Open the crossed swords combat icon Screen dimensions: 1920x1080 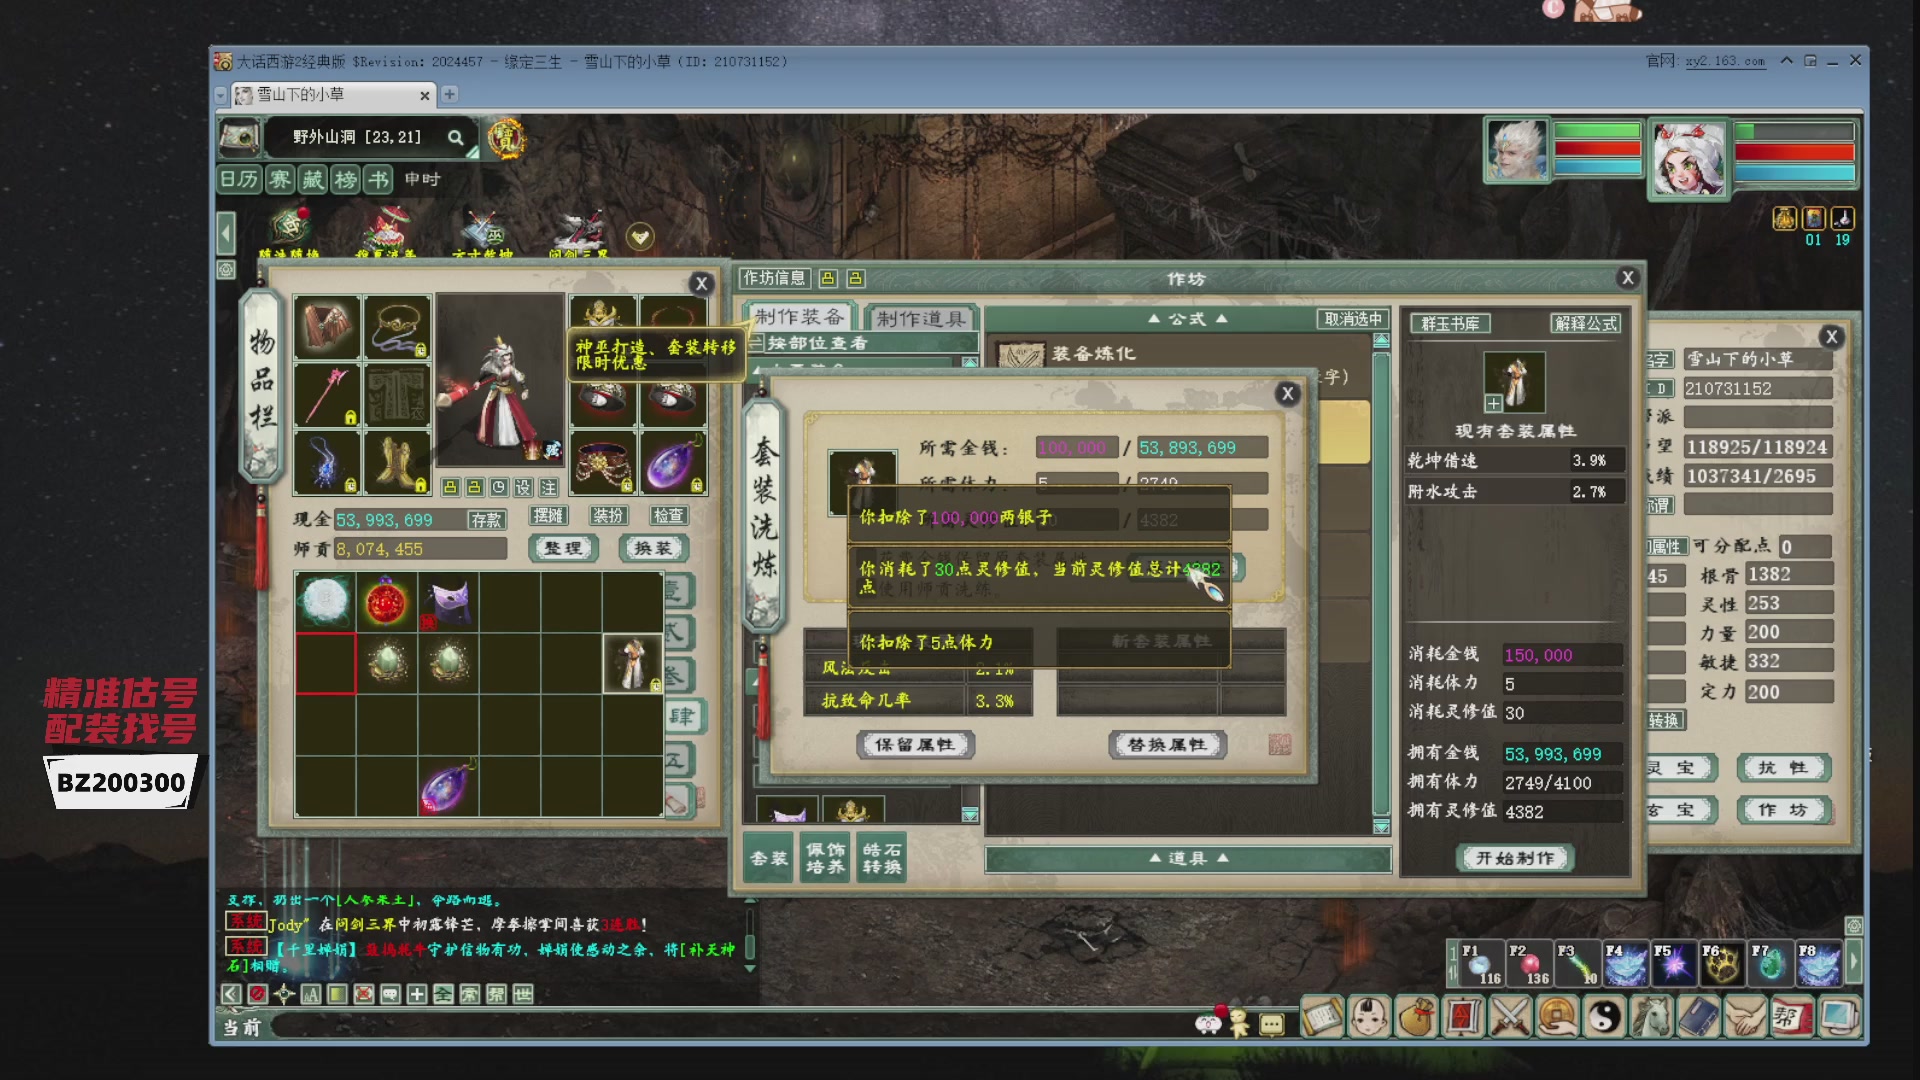click(x=1510, y=1018)
